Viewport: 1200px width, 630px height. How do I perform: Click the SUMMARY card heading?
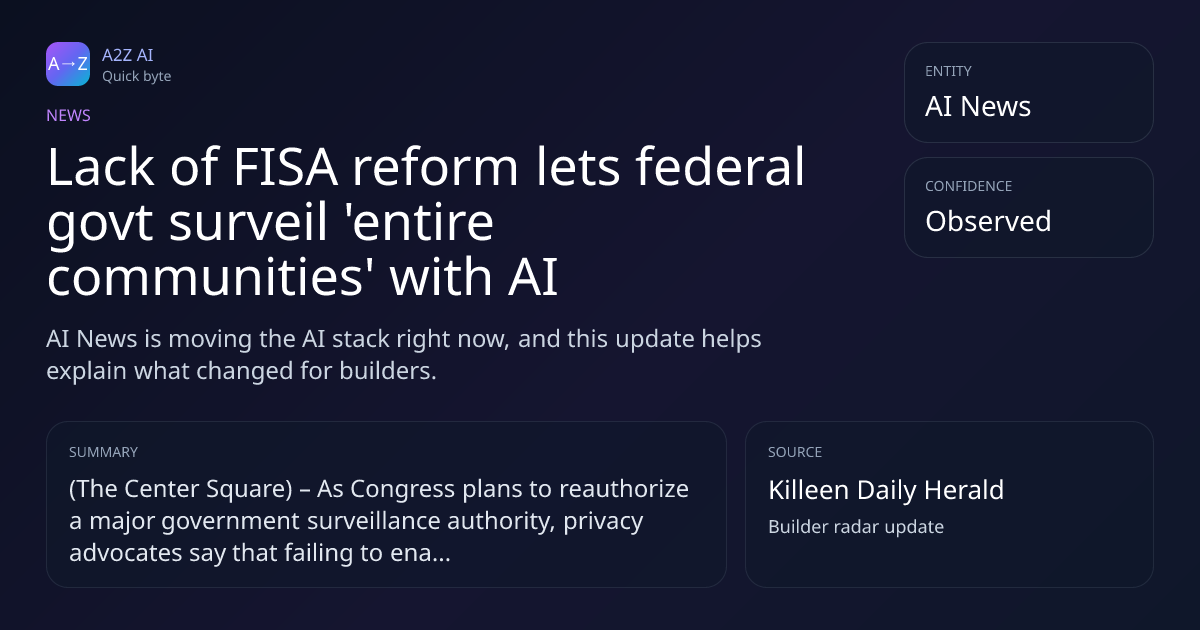(103, 452)
